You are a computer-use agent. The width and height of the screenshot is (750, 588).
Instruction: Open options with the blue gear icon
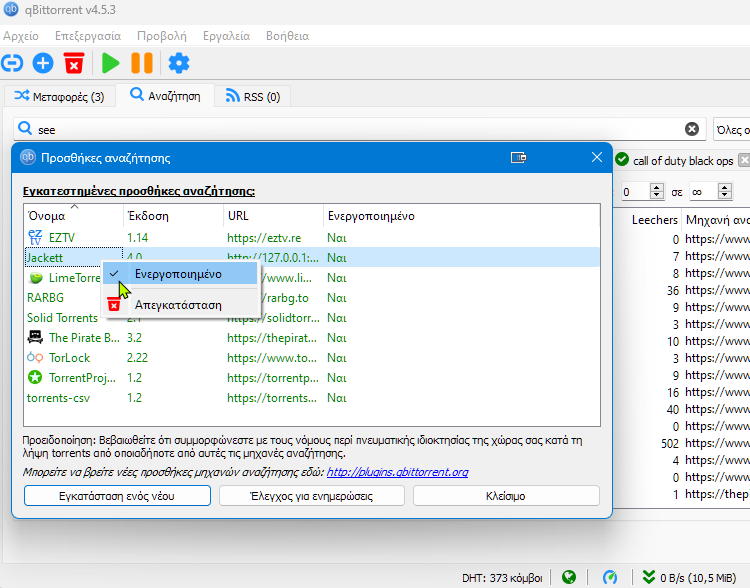point(179,63)
